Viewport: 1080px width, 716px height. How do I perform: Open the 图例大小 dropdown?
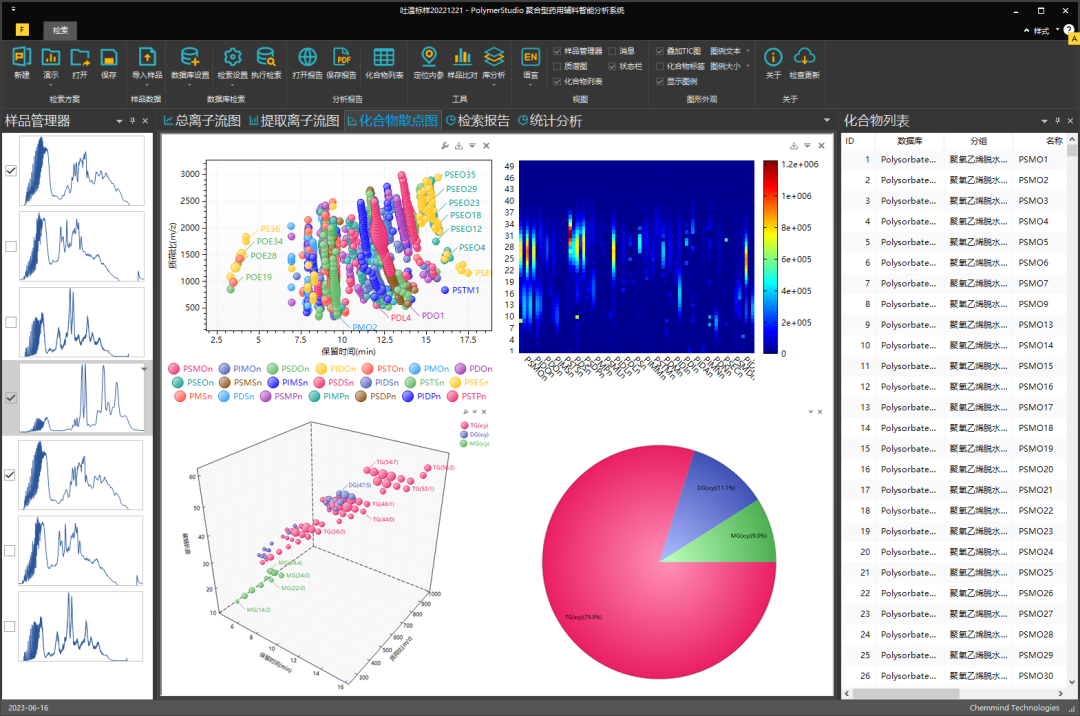(730, 66)
